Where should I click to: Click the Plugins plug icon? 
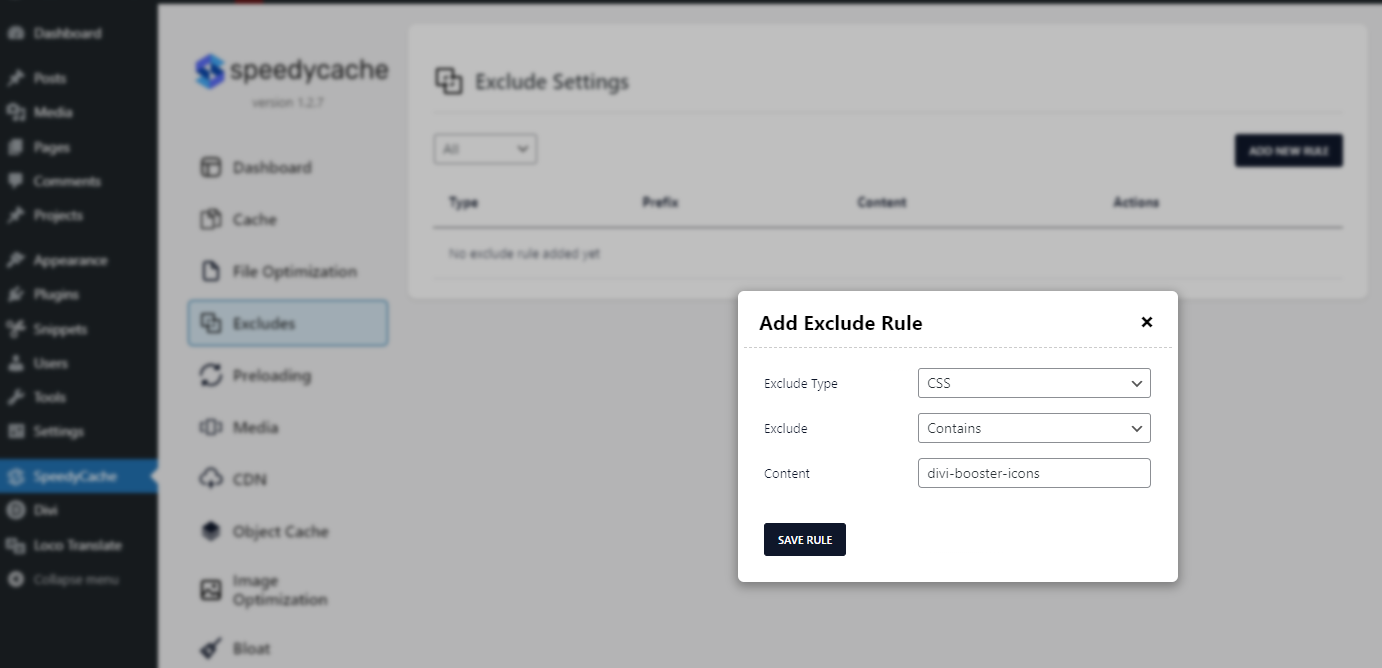pyautogui.click(x=15, y=294)
